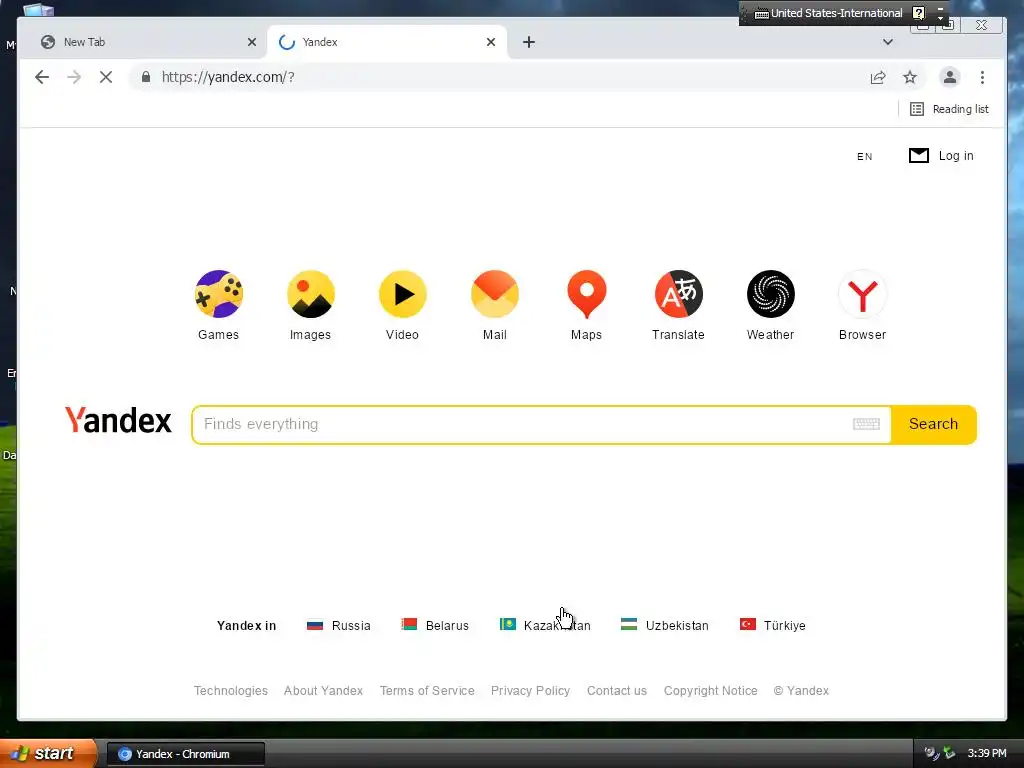This screenshot has width=1024, height=768.
Task: Open Yandex in Türkiye
Action: tap(773, 625)
